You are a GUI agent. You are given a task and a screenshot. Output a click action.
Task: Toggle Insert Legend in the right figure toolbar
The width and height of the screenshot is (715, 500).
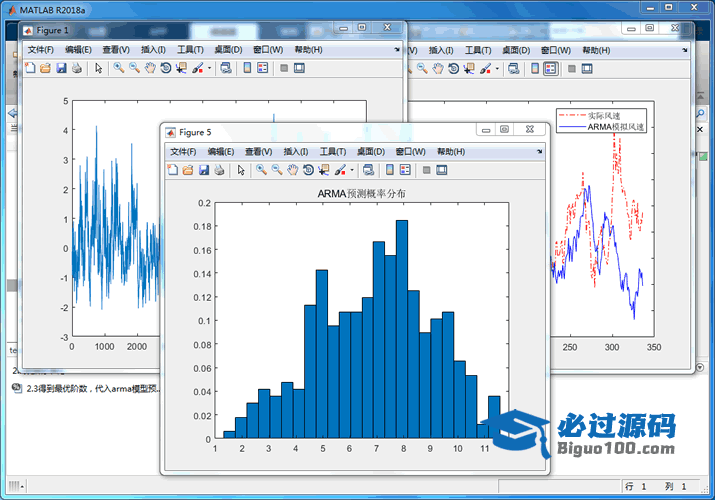coord(550,68)
